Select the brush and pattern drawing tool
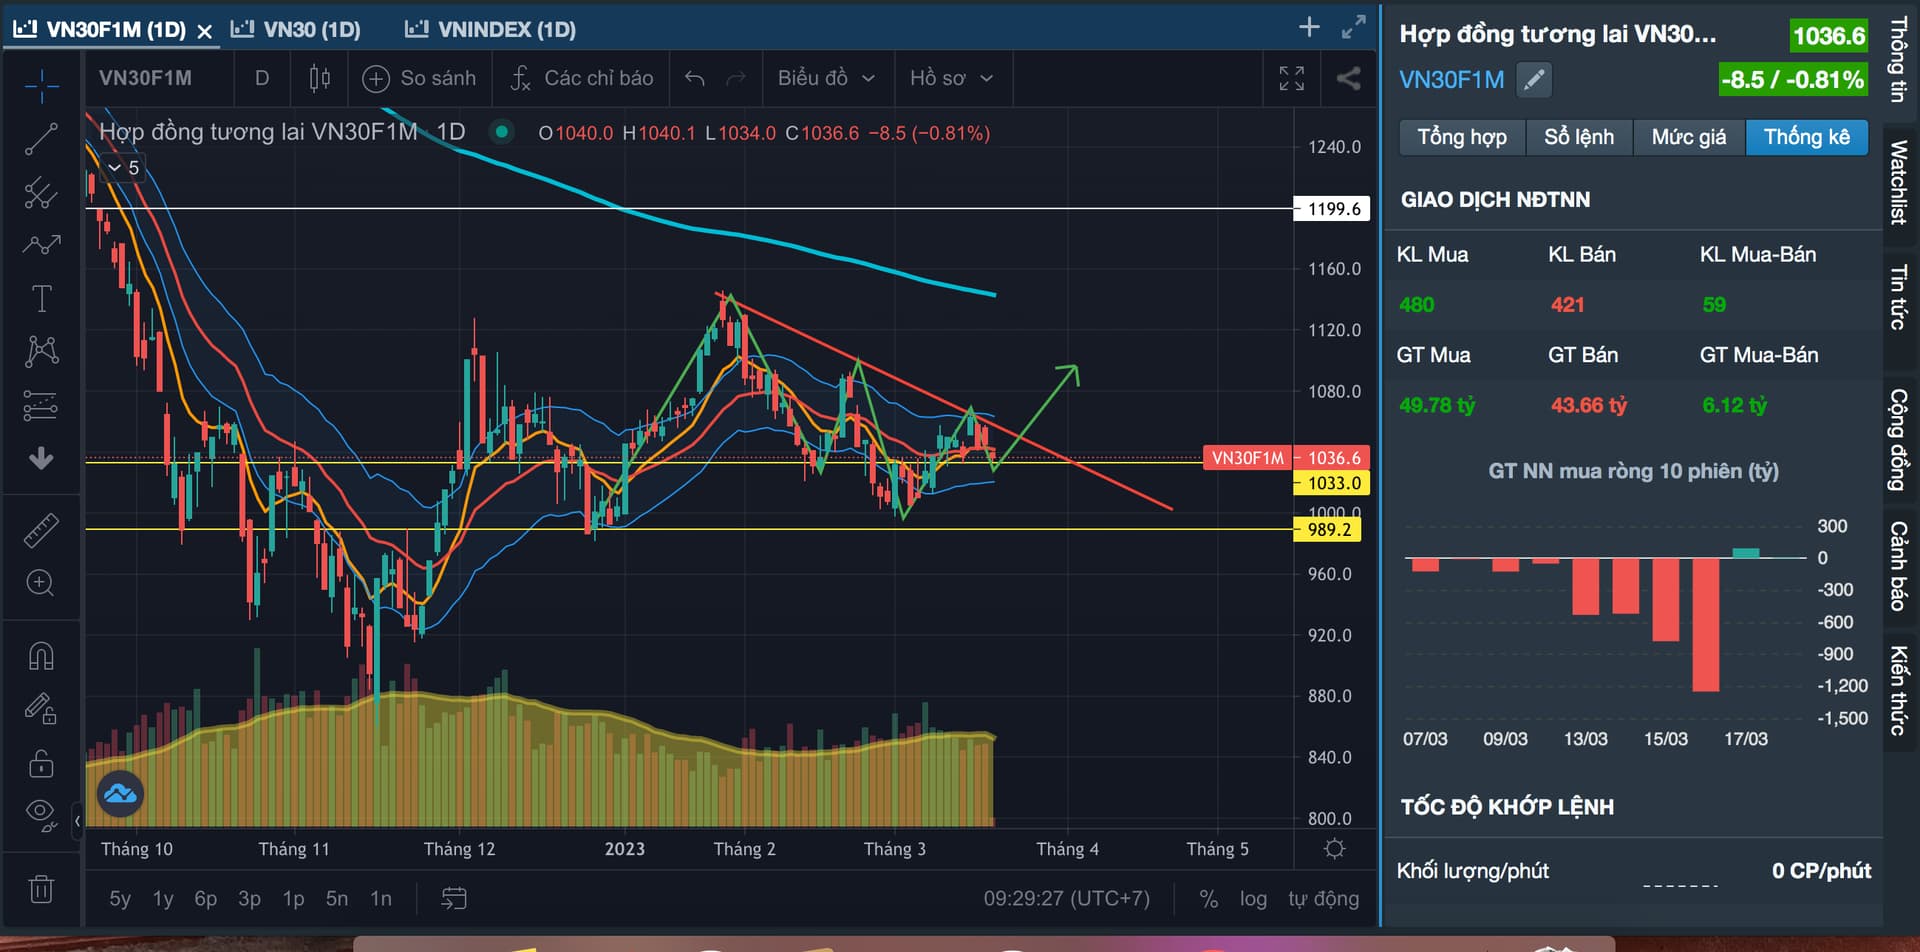The width and height of the screenshot is (1920, 952). pos(41,244)
